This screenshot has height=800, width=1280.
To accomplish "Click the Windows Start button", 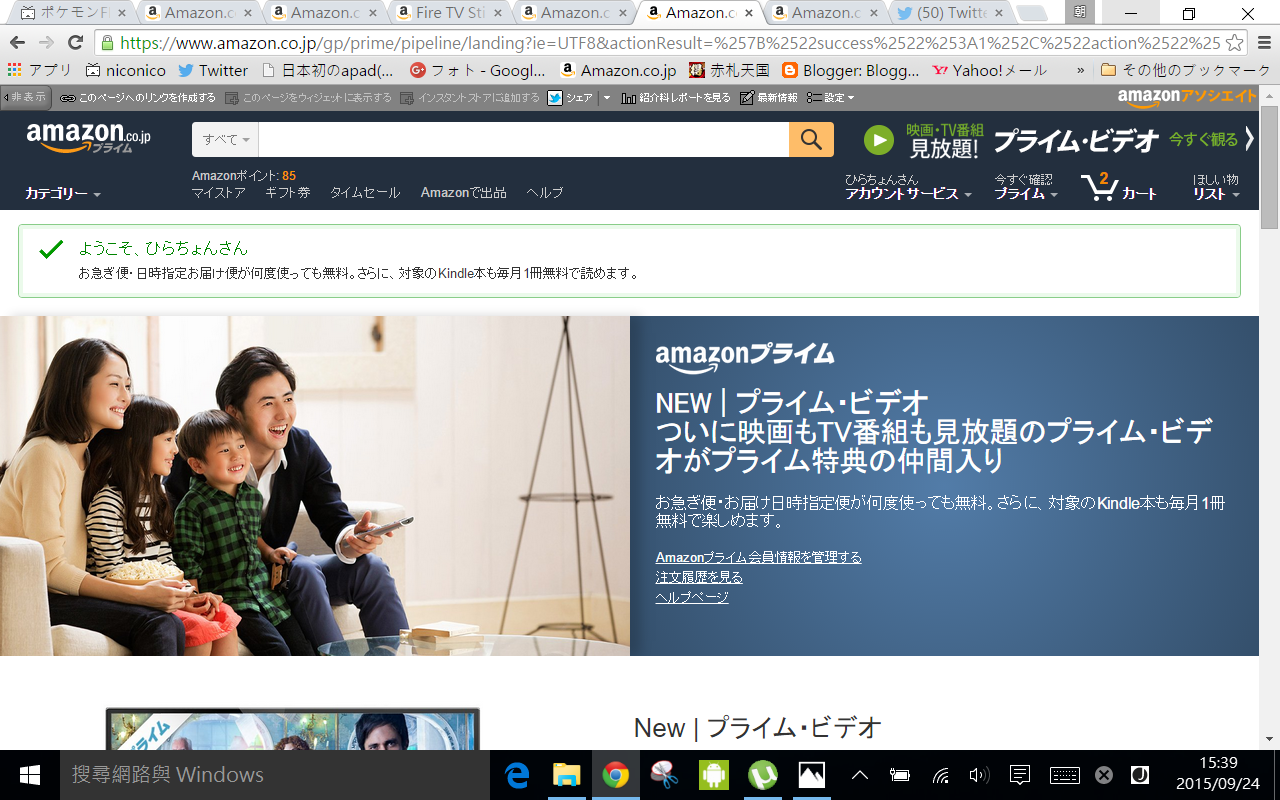I will (x=29, y=775).
